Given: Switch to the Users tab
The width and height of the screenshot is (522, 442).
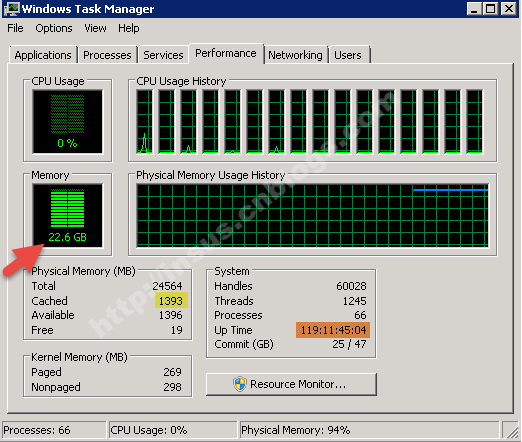Looking at the screenshot, I should click(x=348, y=55).
